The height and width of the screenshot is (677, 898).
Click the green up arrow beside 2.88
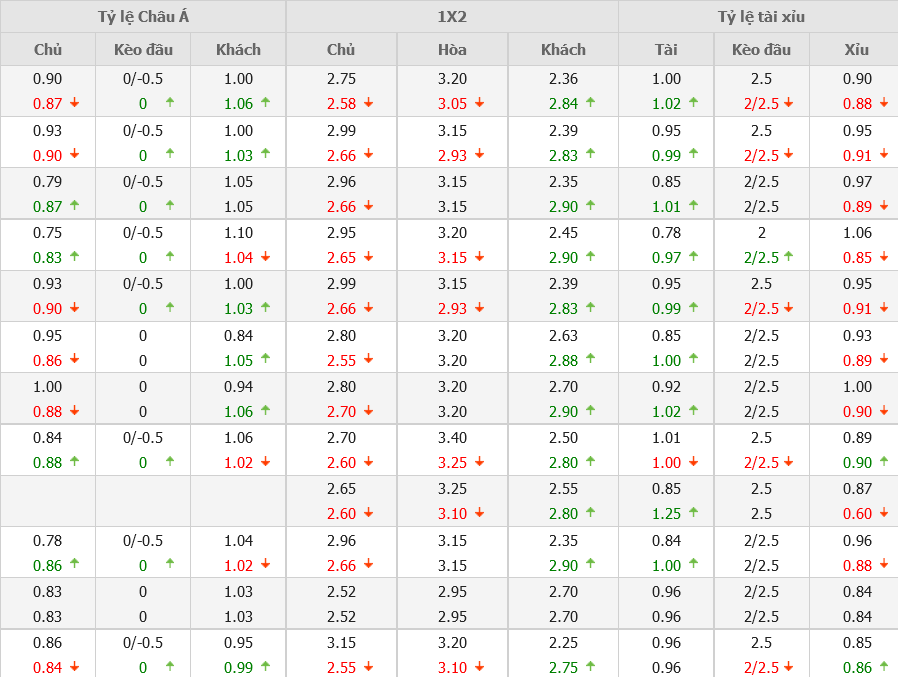point(591,359)
